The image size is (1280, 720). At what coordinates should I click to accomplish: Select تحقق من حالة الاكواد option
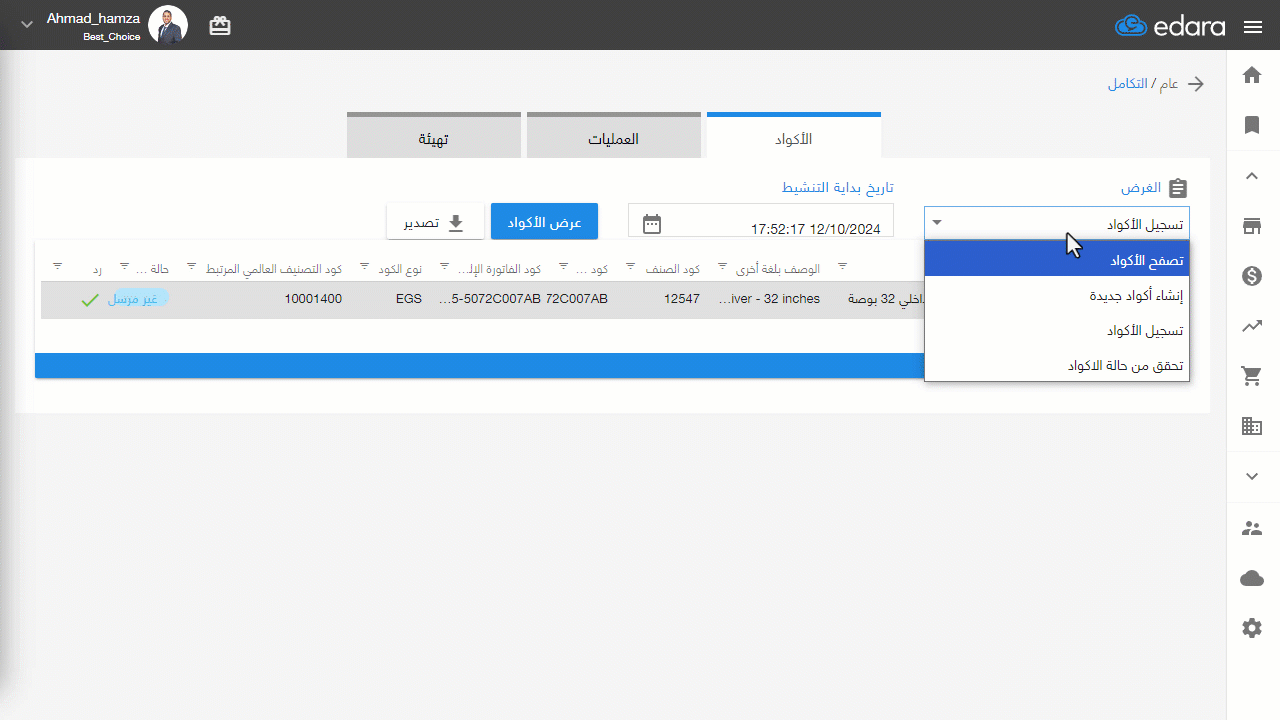[x=1057, y=365]
